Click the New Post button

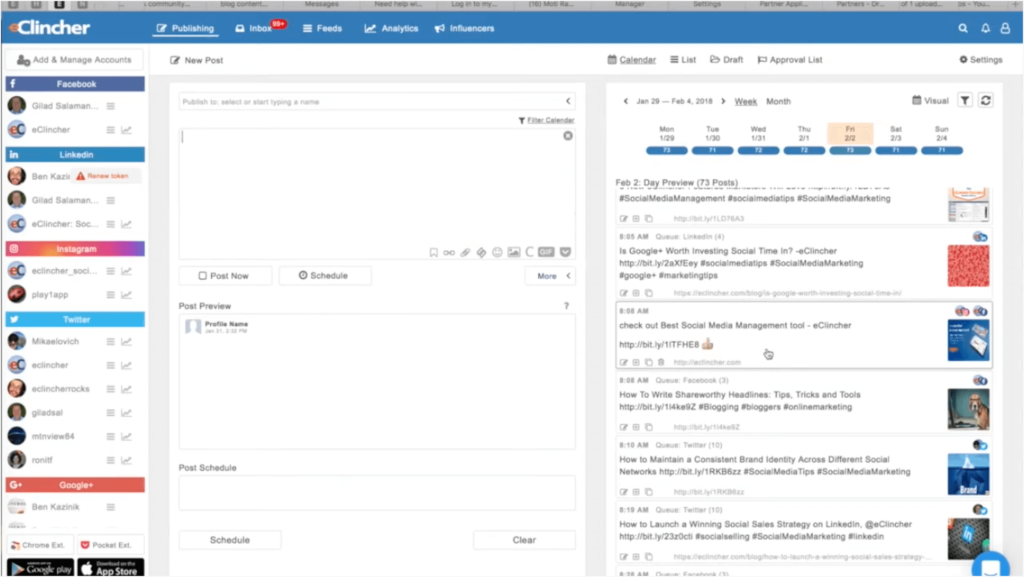pos(197,60)
